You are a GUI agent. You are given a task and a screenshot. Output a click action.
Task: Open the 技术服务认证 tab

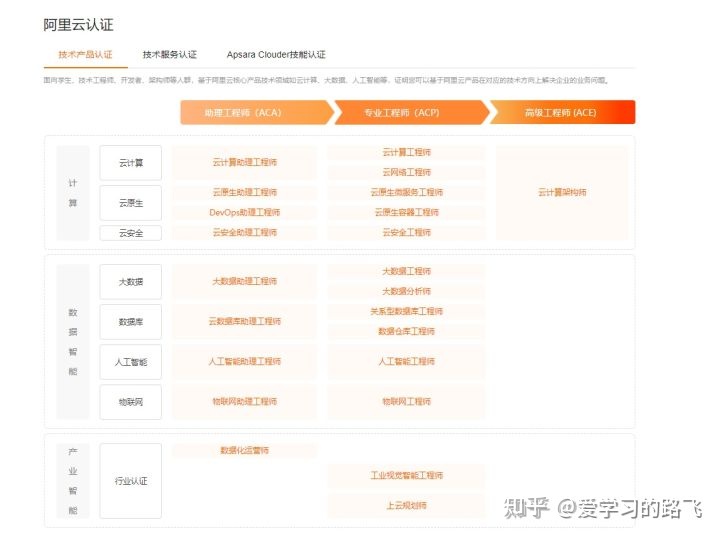click(169, 55)
